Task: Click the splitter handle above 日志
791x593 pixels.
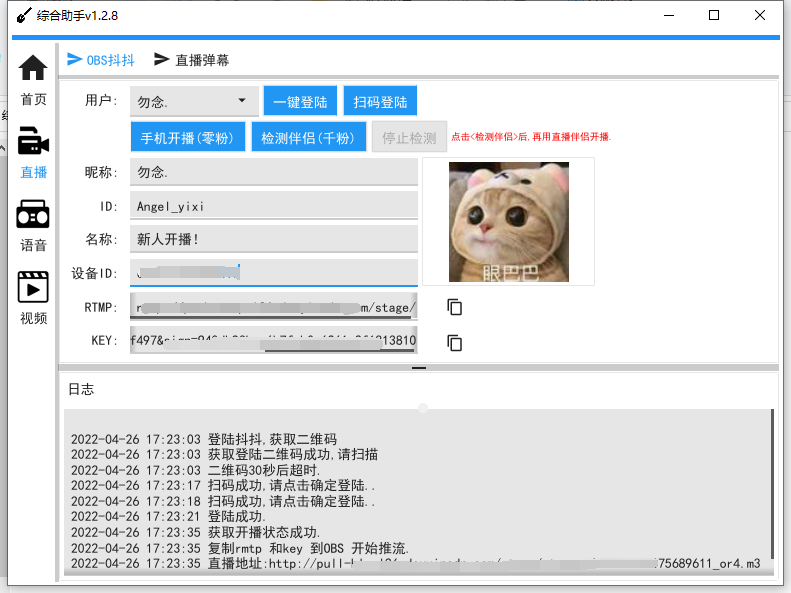Action: click(x=419, y=368)
